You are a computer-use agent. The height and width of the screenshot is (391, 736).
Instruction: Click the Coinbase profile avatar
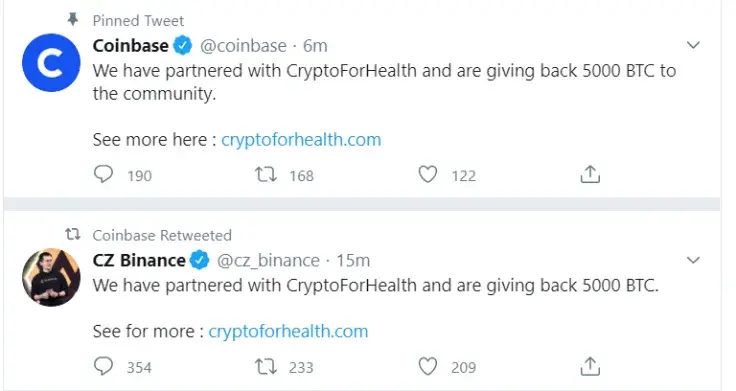[x=51, y=62]
